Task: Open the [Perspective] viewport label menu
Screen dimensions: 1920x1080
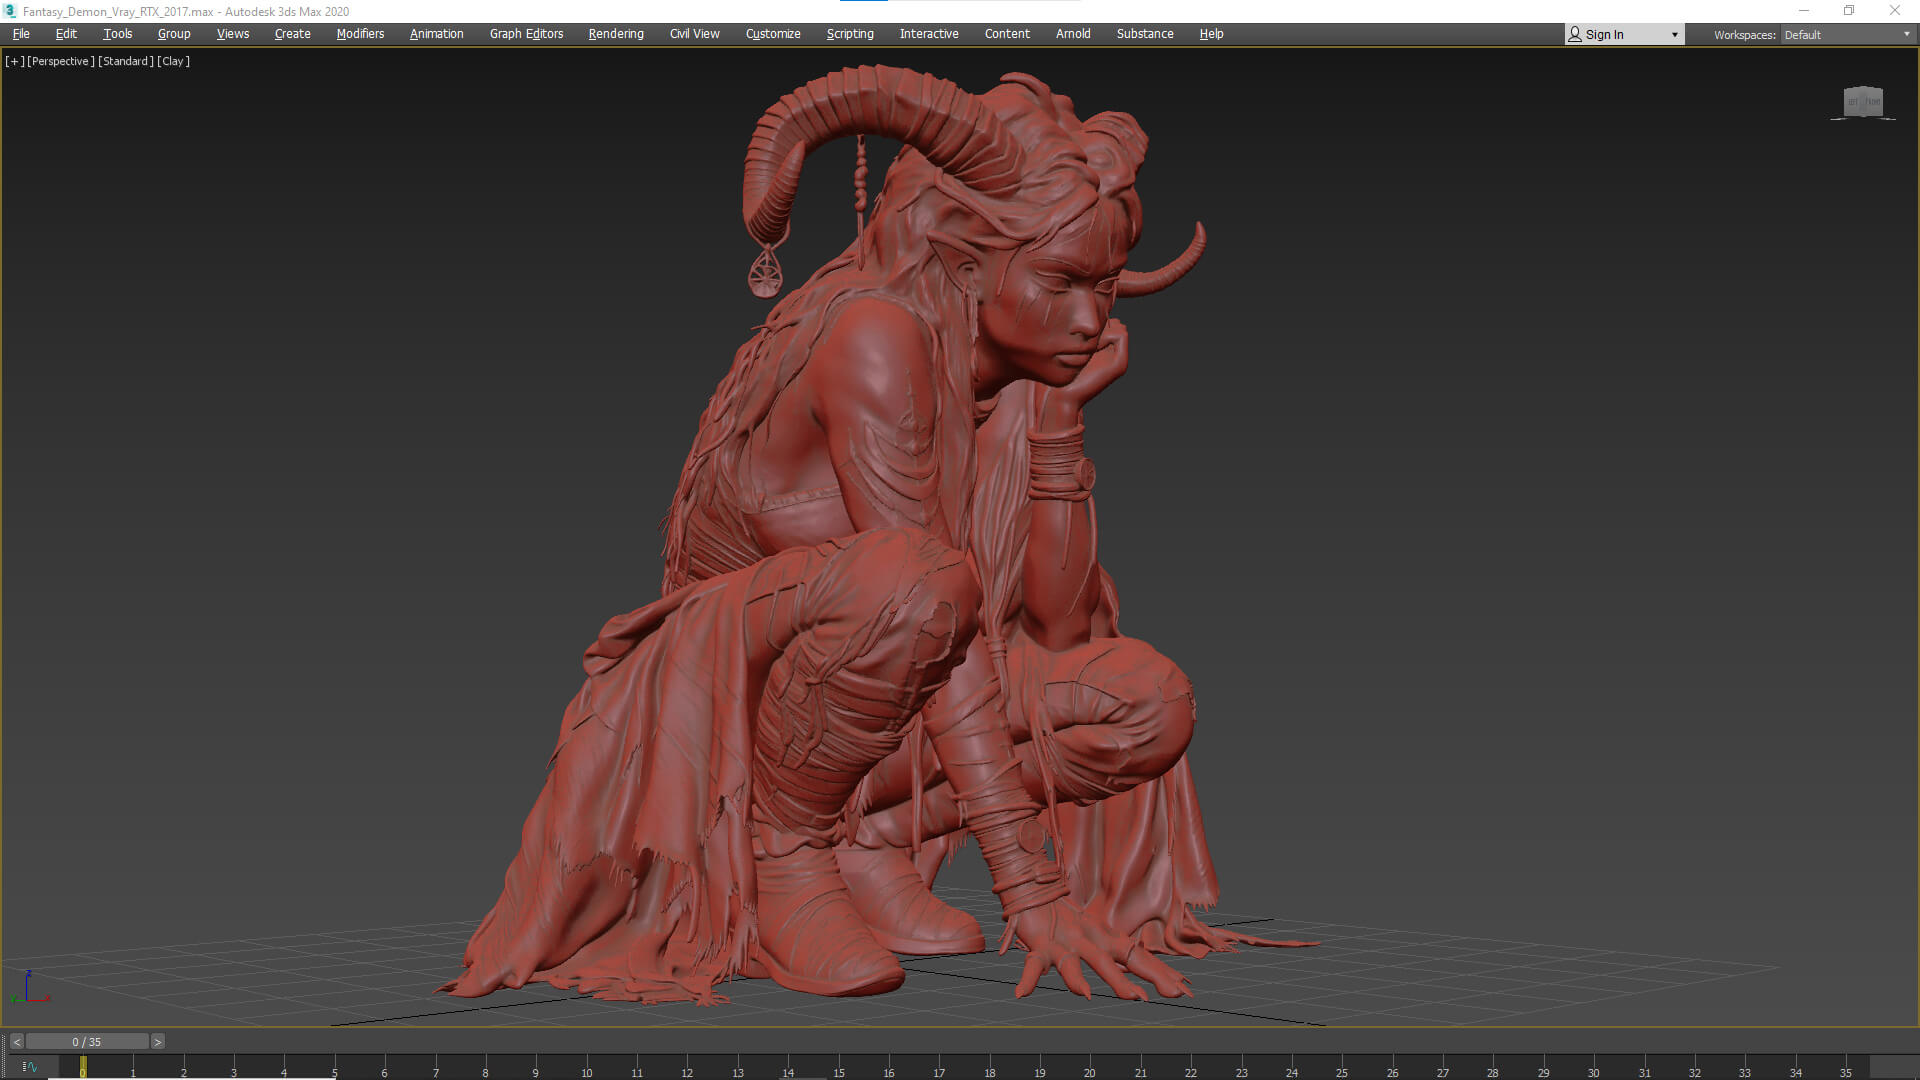Action: (x=61, y=61)
